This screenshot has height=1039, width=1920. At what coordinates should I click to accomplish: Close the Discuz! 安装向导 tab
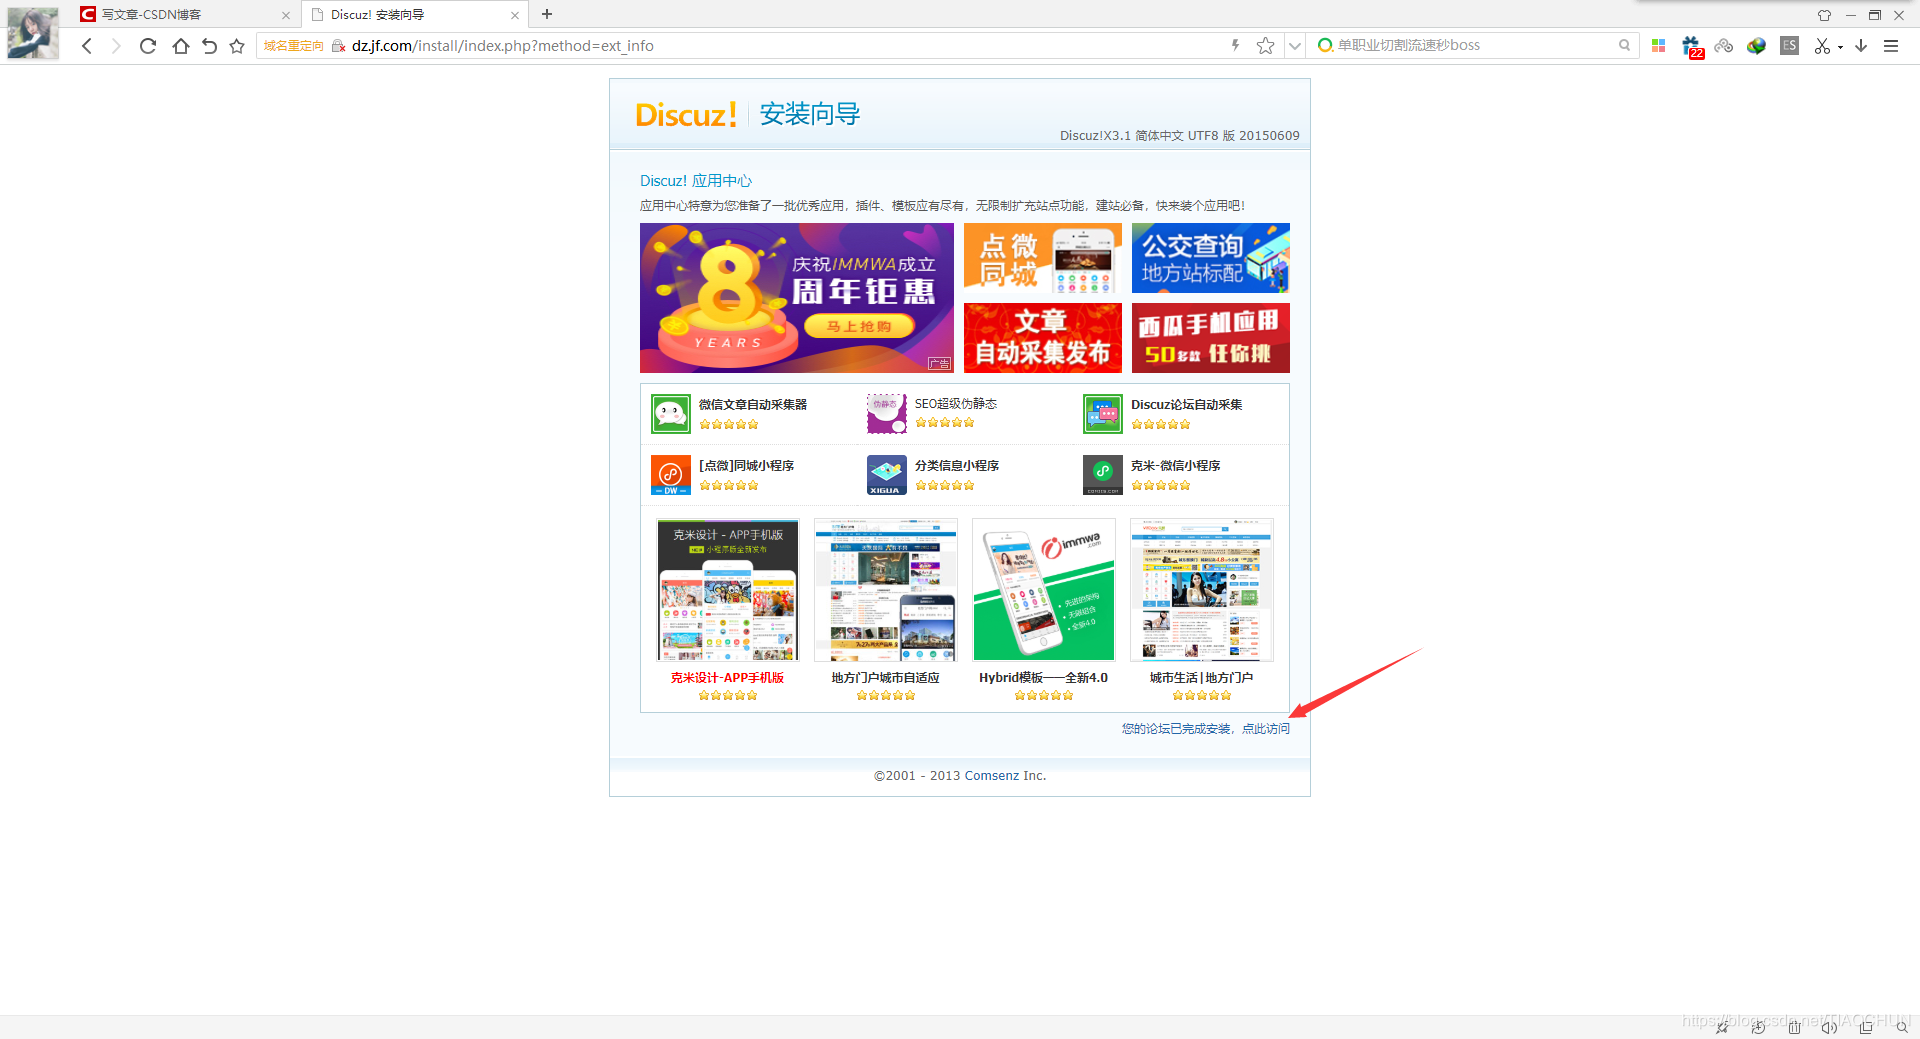515,15
